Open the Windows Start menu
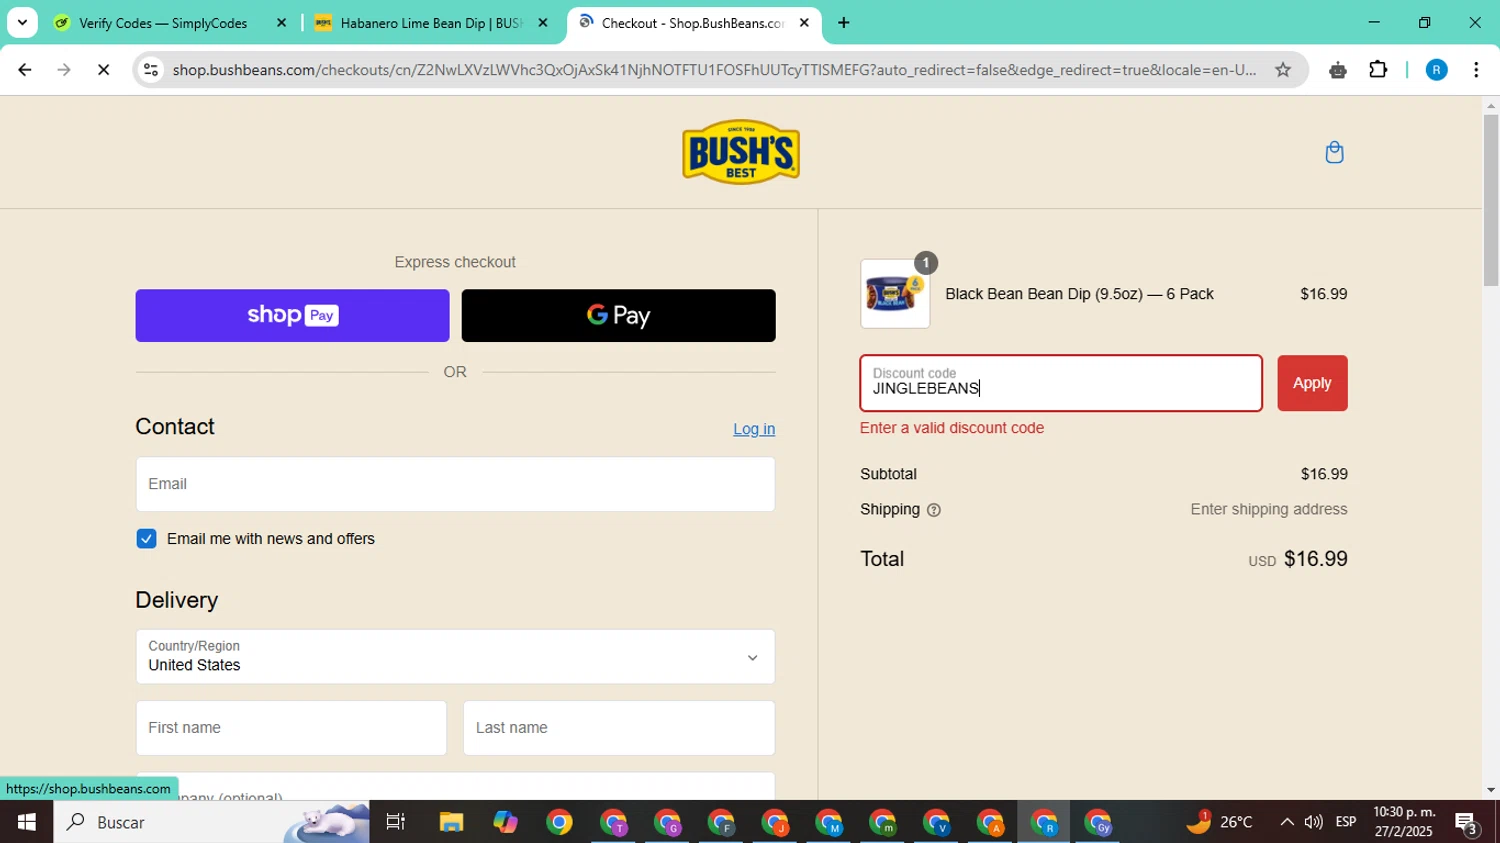 26,822
